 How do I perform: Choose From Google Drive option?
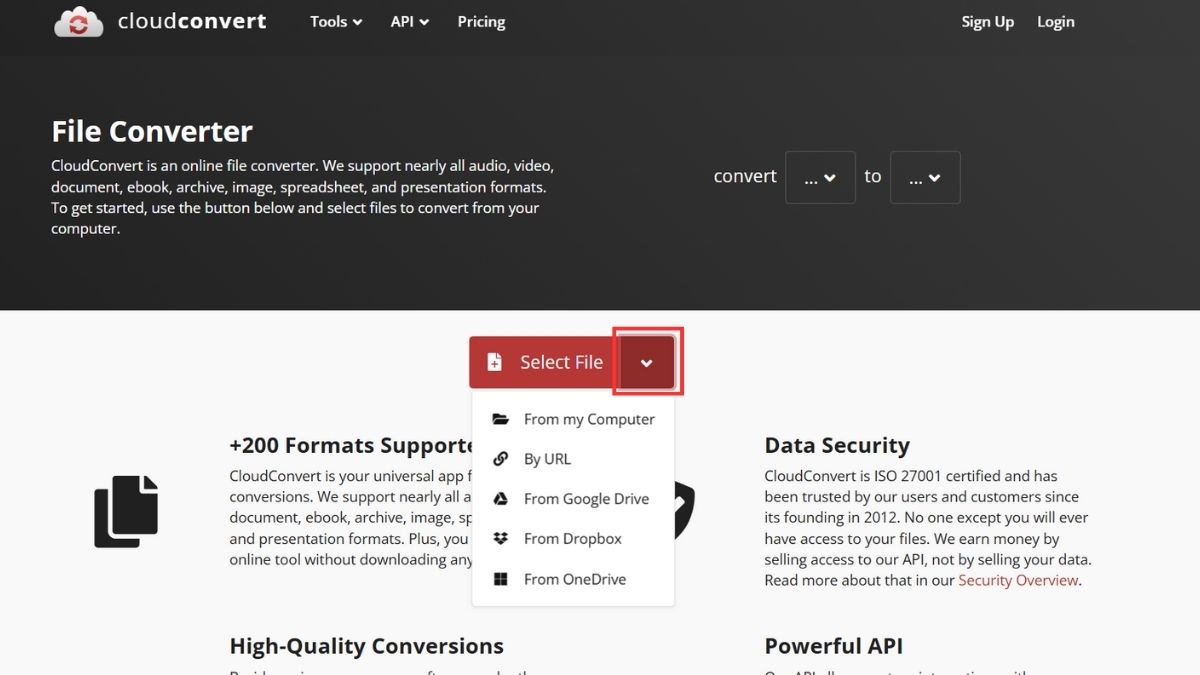pyautogui.click(x=573, y=499)
